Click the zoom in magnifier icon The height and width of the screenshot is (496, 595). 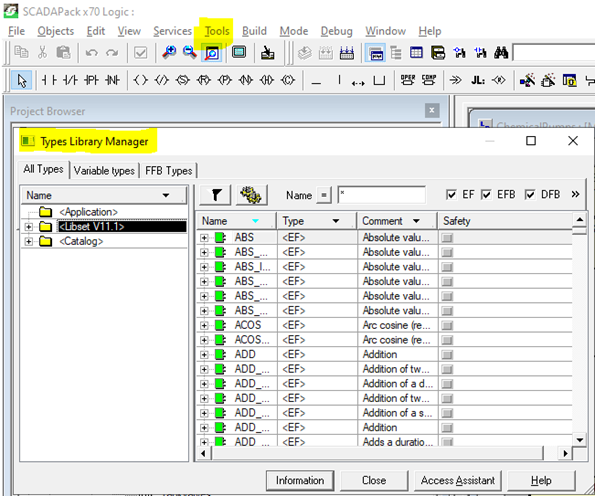(x=169, y=52)
